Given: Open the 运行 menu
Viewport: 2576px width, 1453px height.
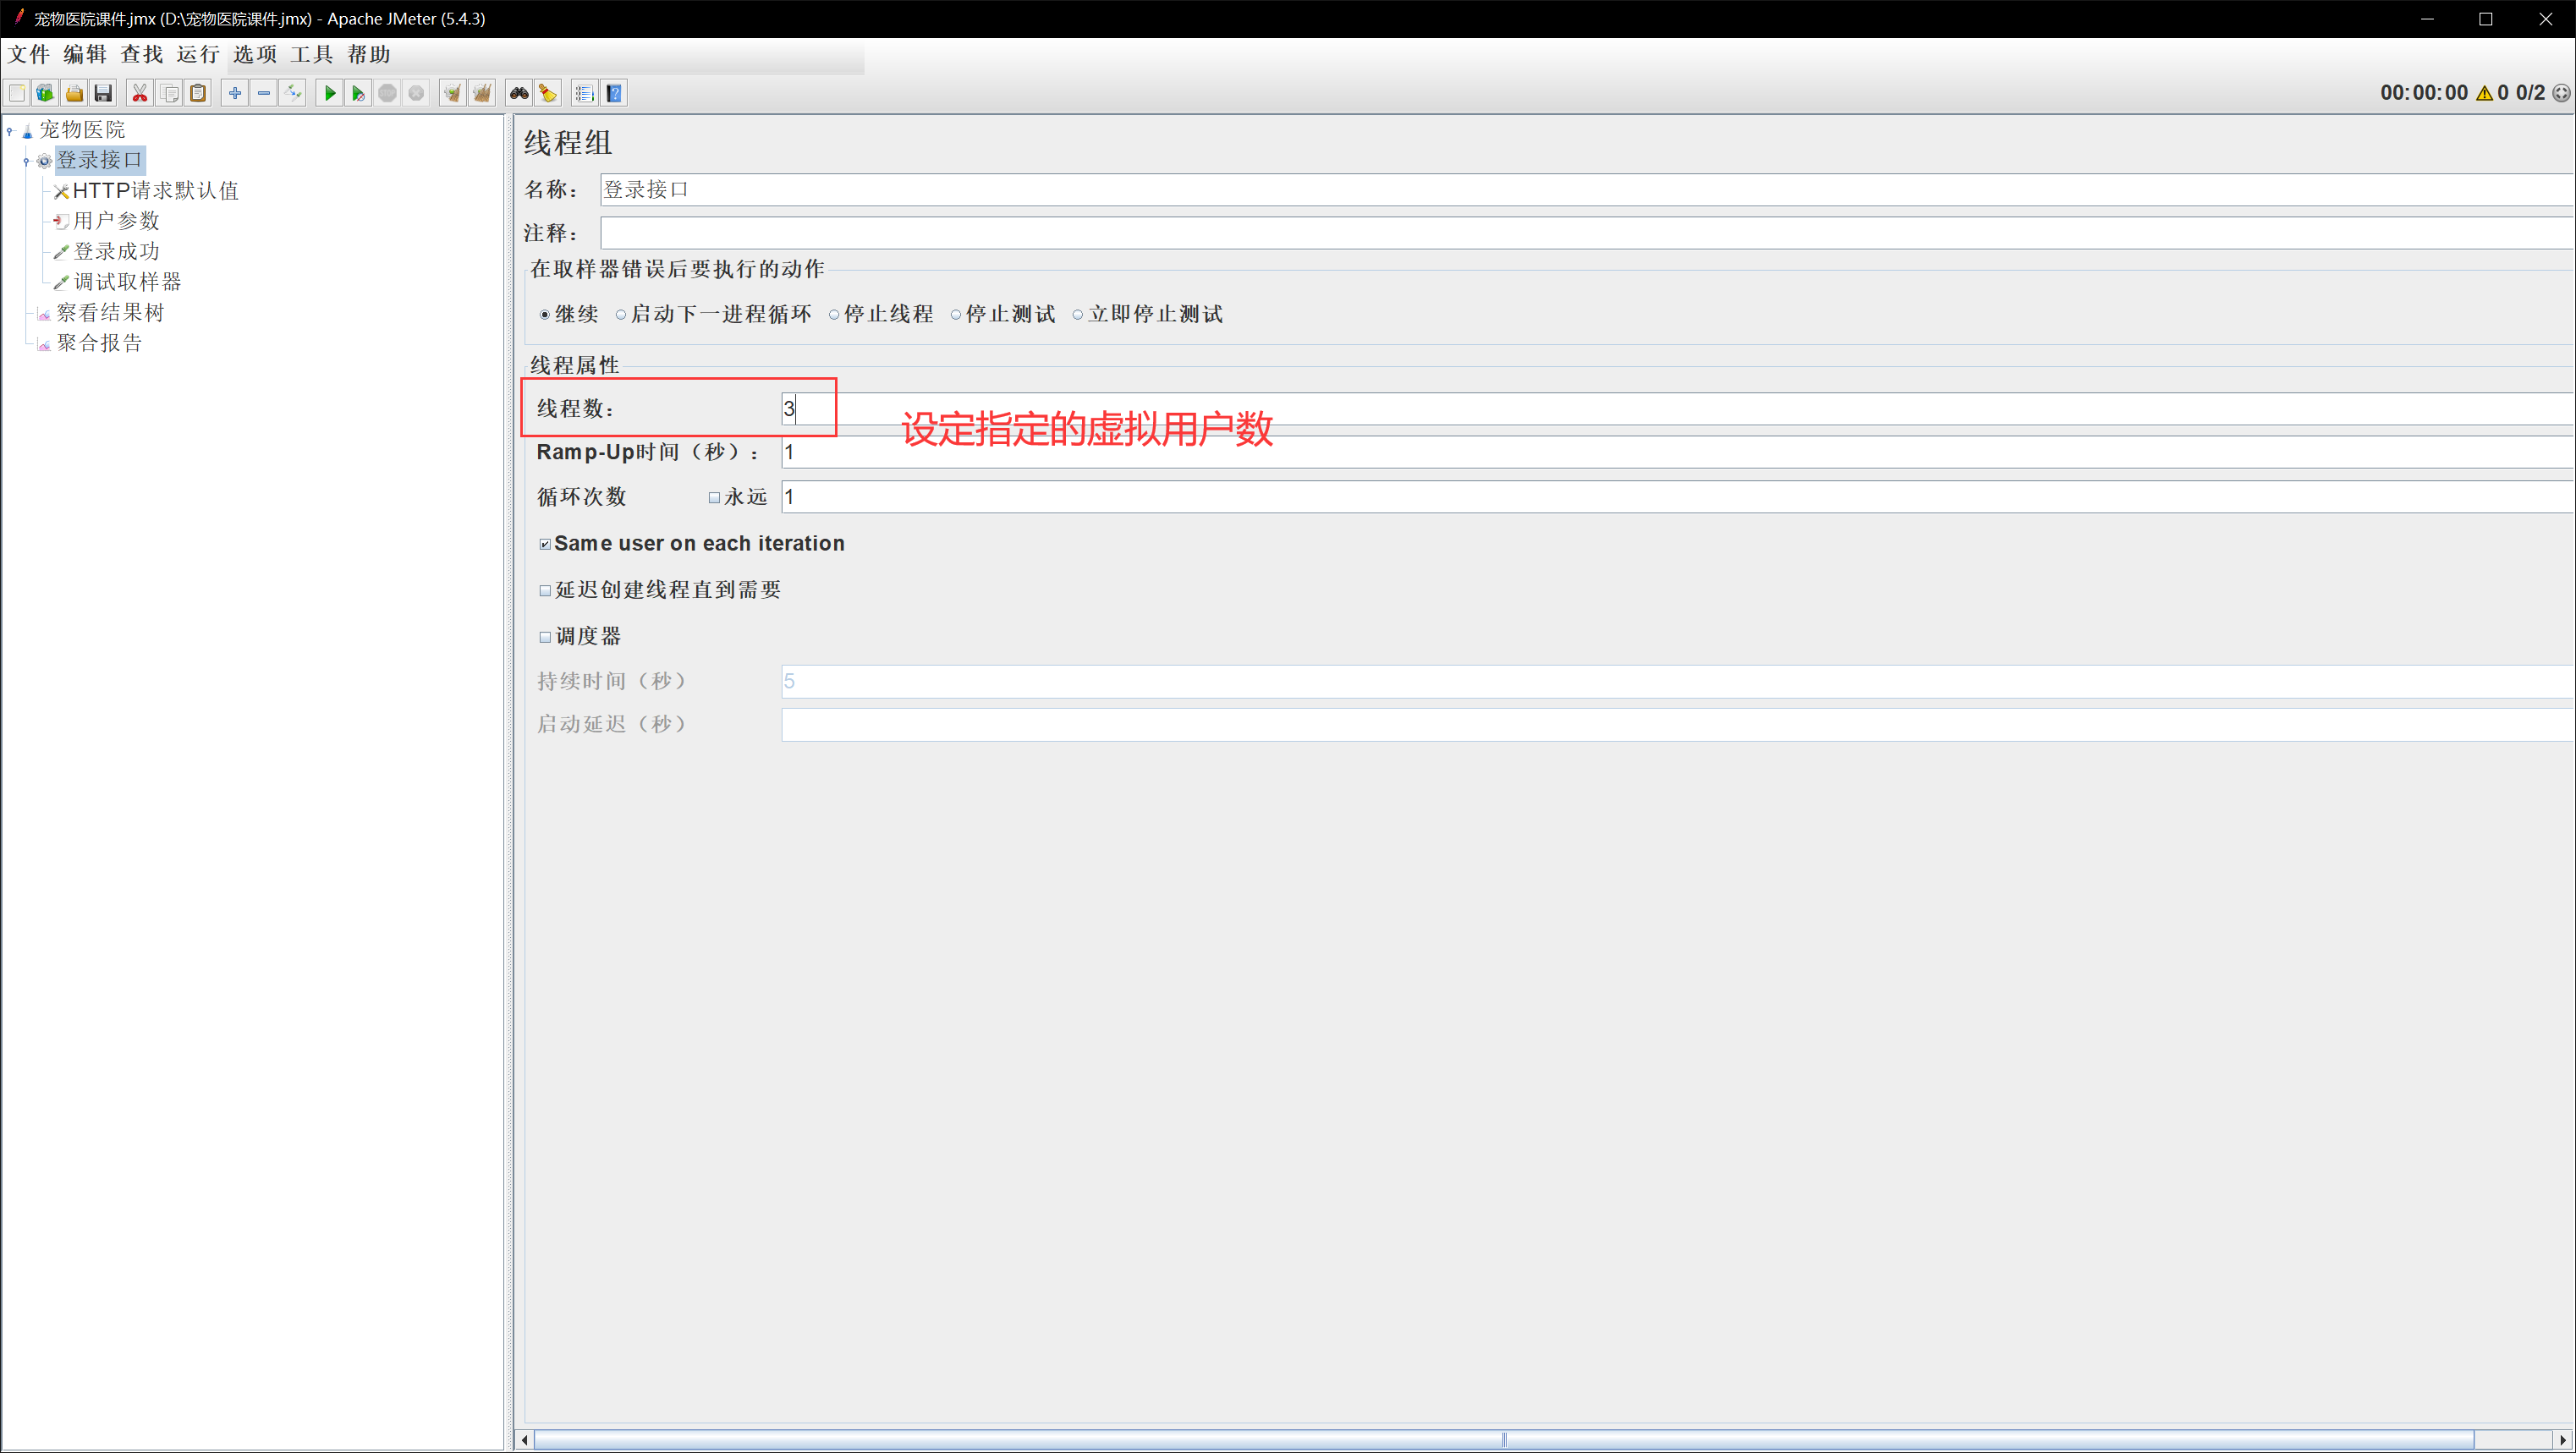Looking at the screenshot, I should (x=198, y=55).
